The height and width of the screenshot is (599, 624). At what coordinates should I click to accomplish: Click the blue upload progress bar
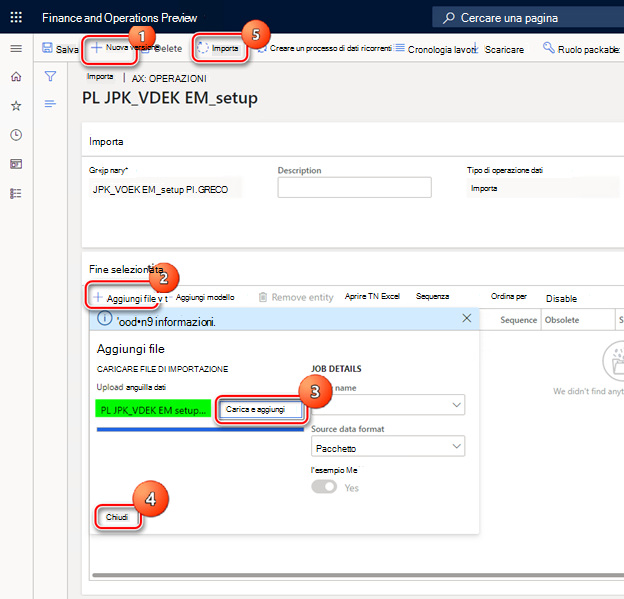click(x=200, y=430)
